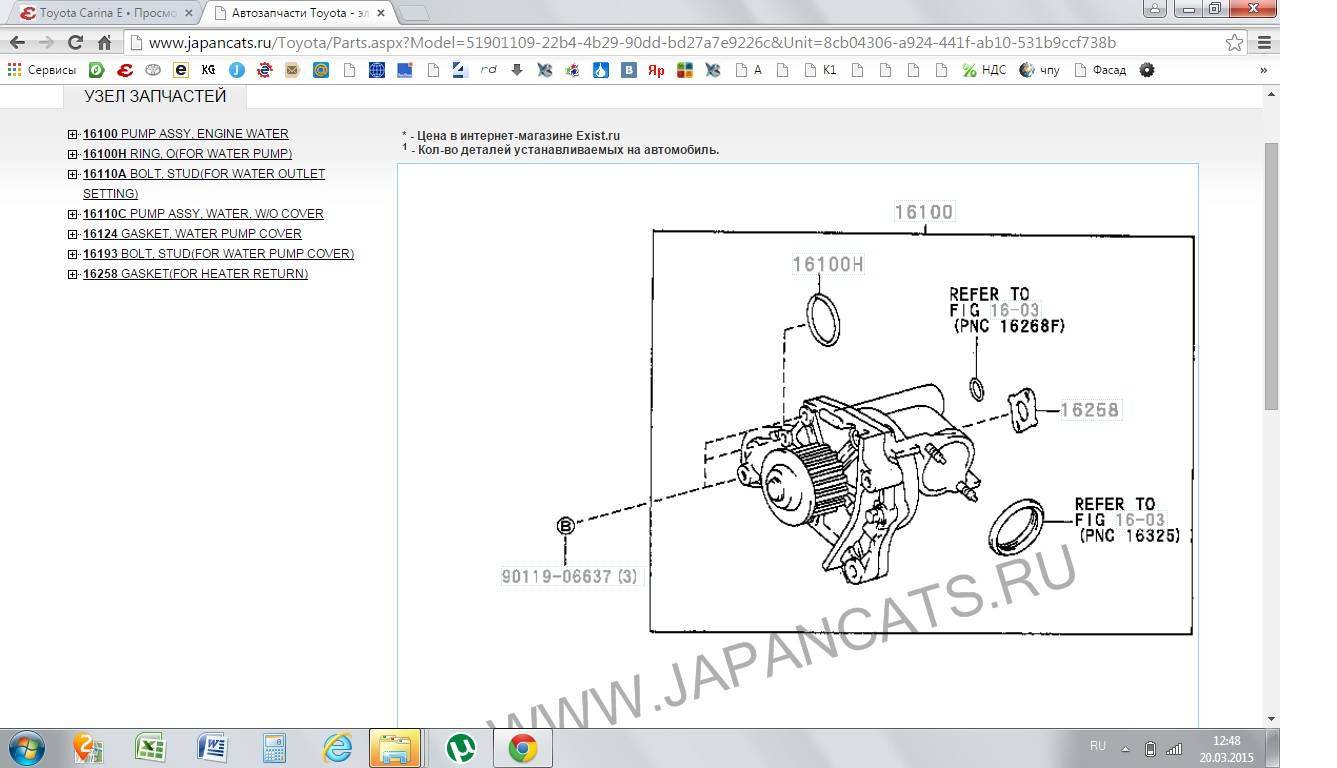Bookmark this page with the star icon
This screenshot has height=768, width=1337.
1234,43
